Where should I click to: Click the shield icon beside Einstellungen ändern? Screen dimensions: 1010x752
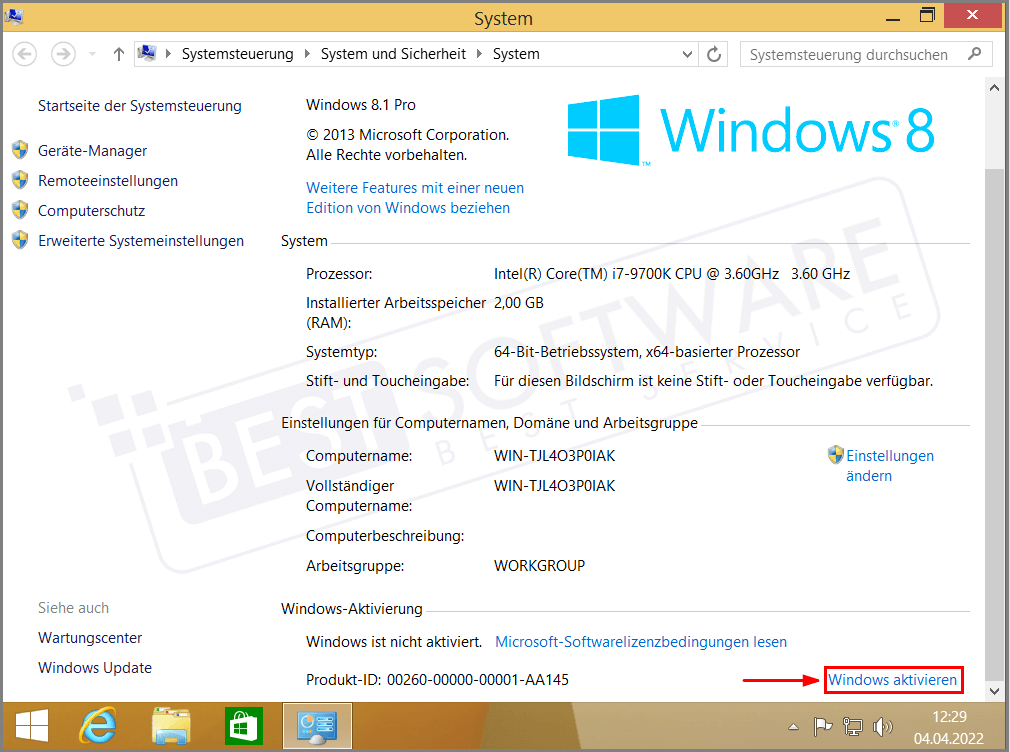click(x=835, y=455)
